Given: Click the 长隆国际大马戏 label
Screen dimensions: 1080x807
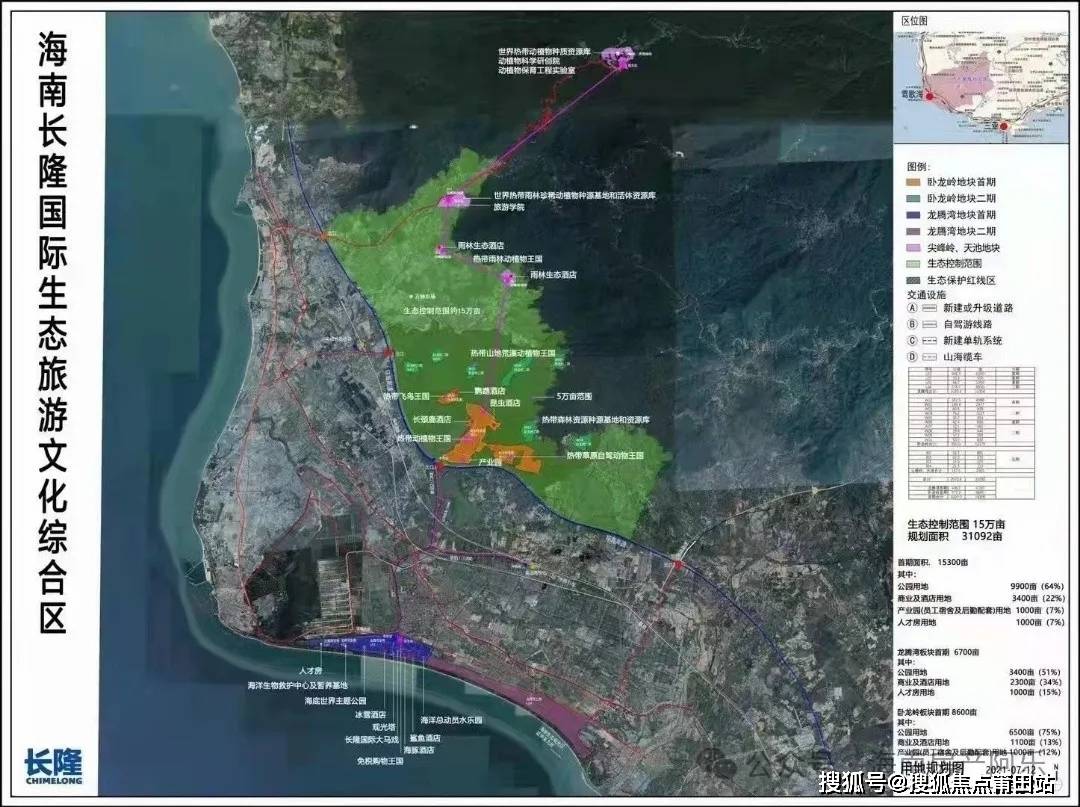Looking at the screenshot, I should pos(372,740).
